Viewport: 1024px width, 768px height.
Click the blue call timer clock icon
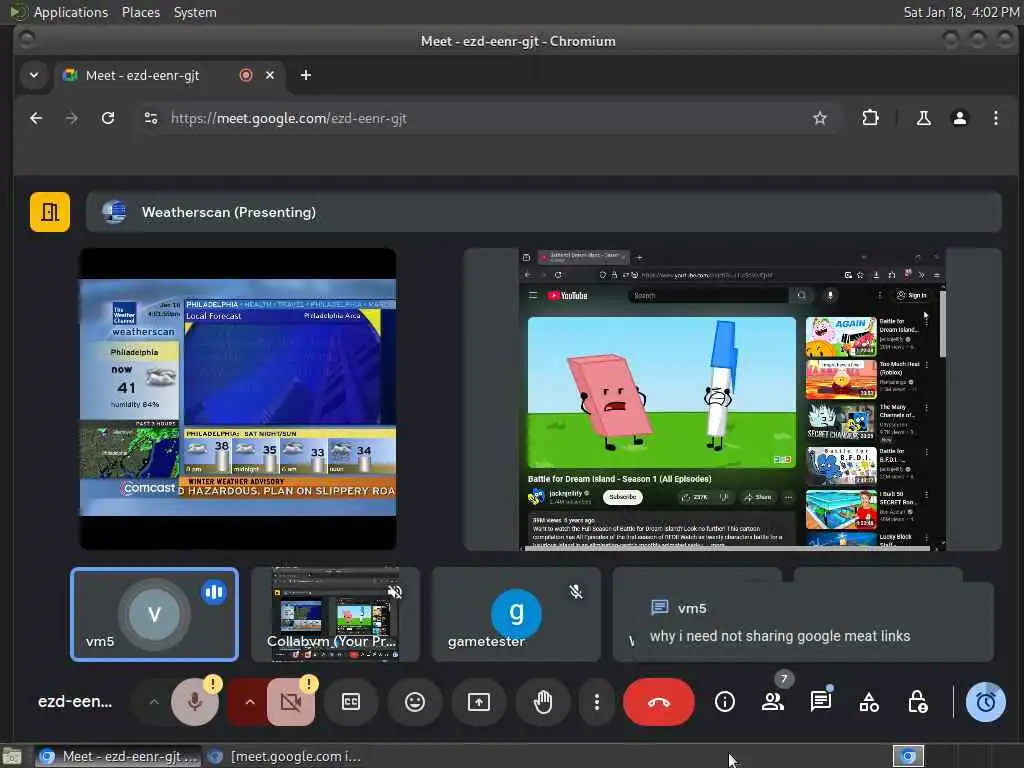tap(985, 702)
